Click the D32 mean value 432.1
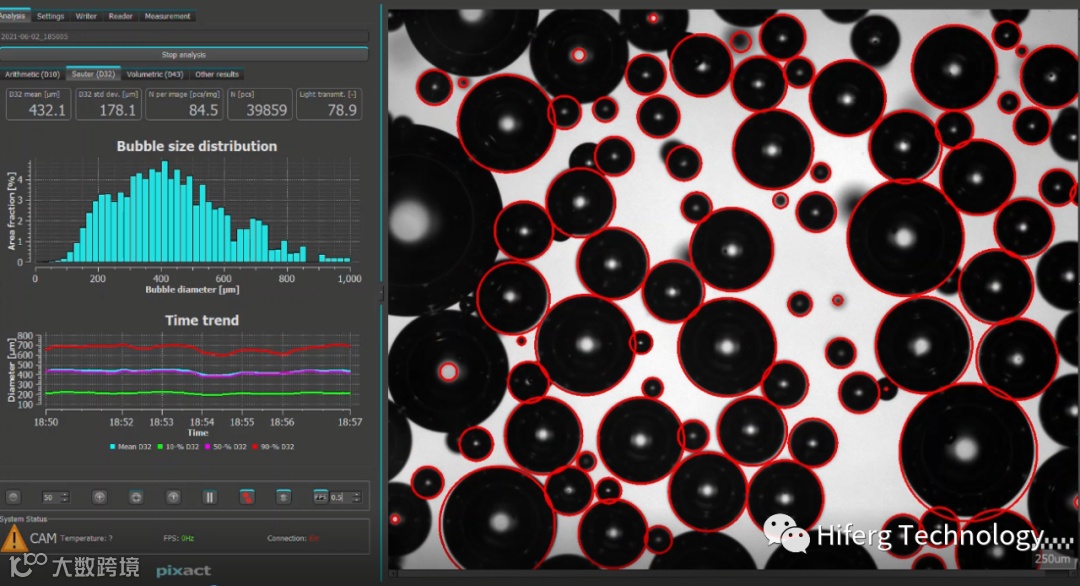Screen dimensions: 1080x586 [47, 110]
